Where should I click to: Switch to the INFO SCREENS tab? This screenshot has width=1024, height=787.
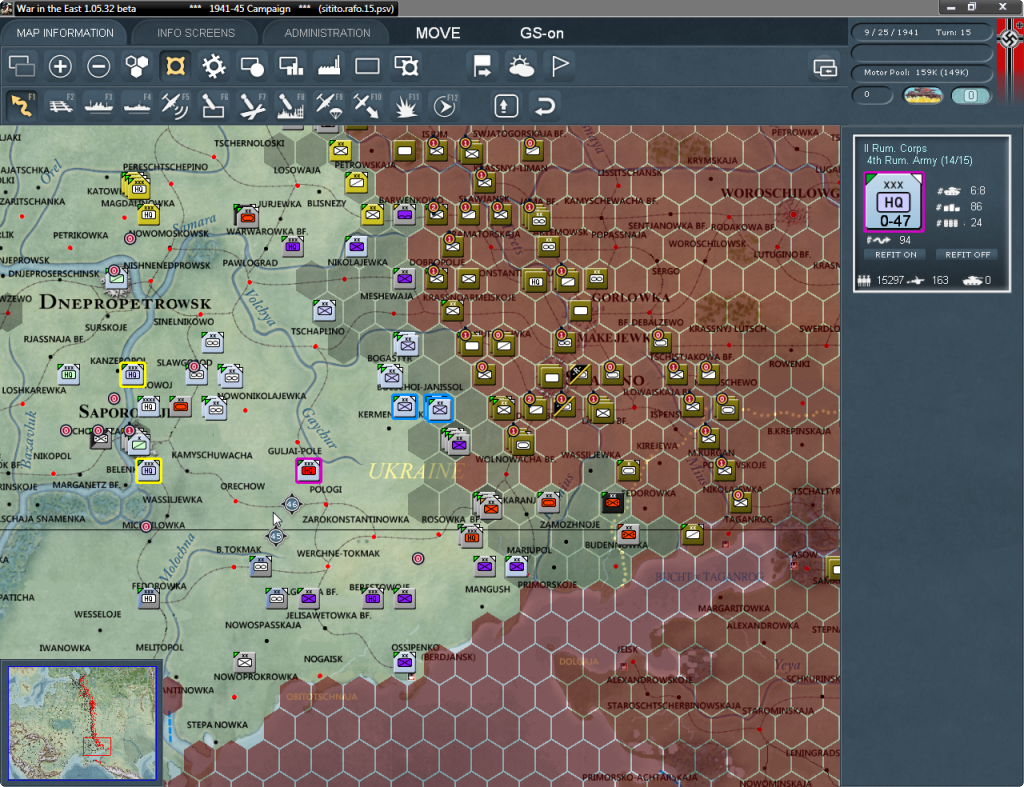click(x=195, y=33)
